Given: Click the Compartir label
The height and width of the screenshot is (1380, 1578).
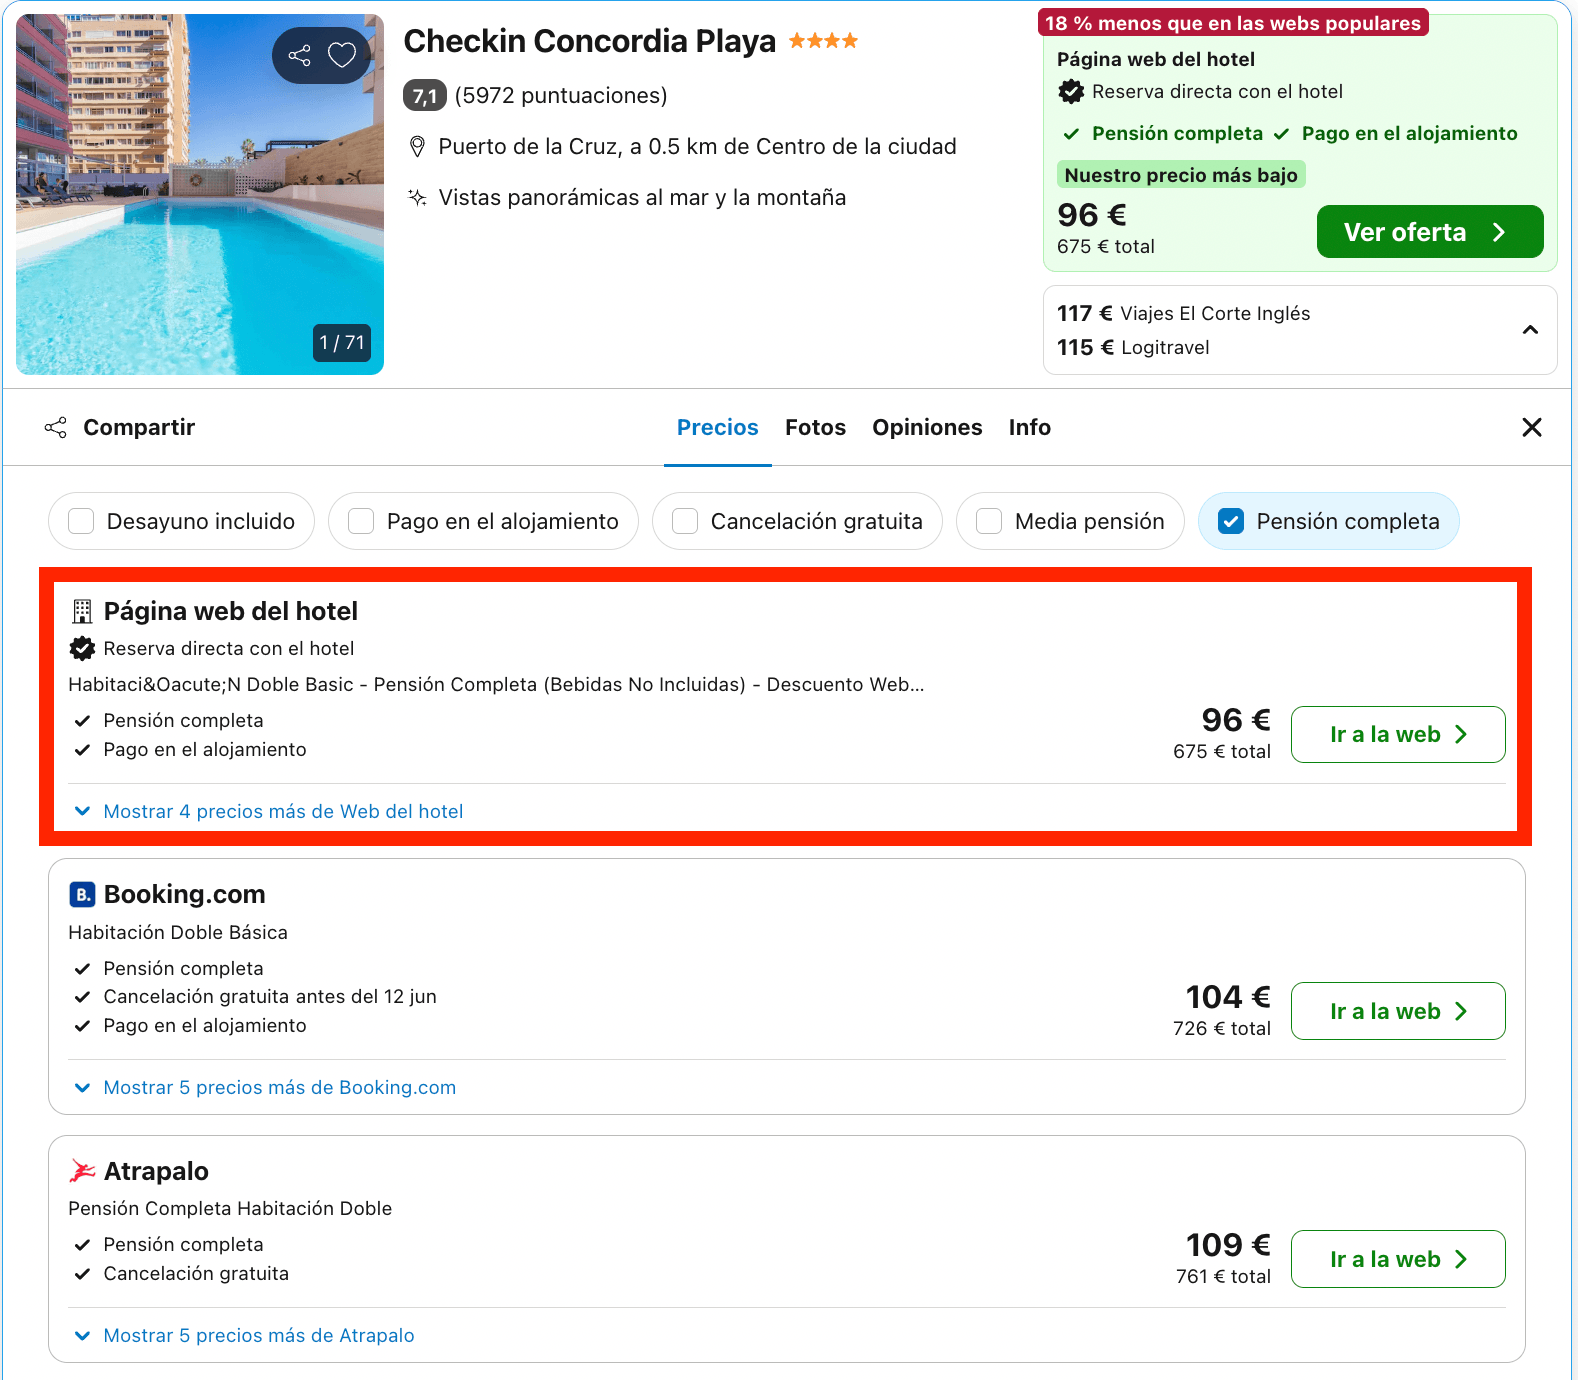Looking at the screenshot, I should click(139, 428).
